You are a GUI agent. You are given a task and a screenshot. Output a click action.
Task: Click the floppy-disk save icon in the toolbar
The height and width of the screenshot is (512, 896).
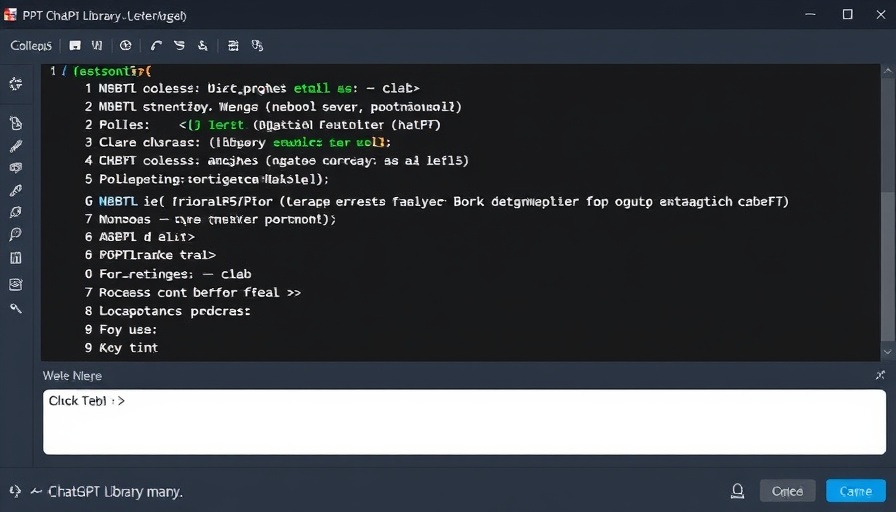75,46
